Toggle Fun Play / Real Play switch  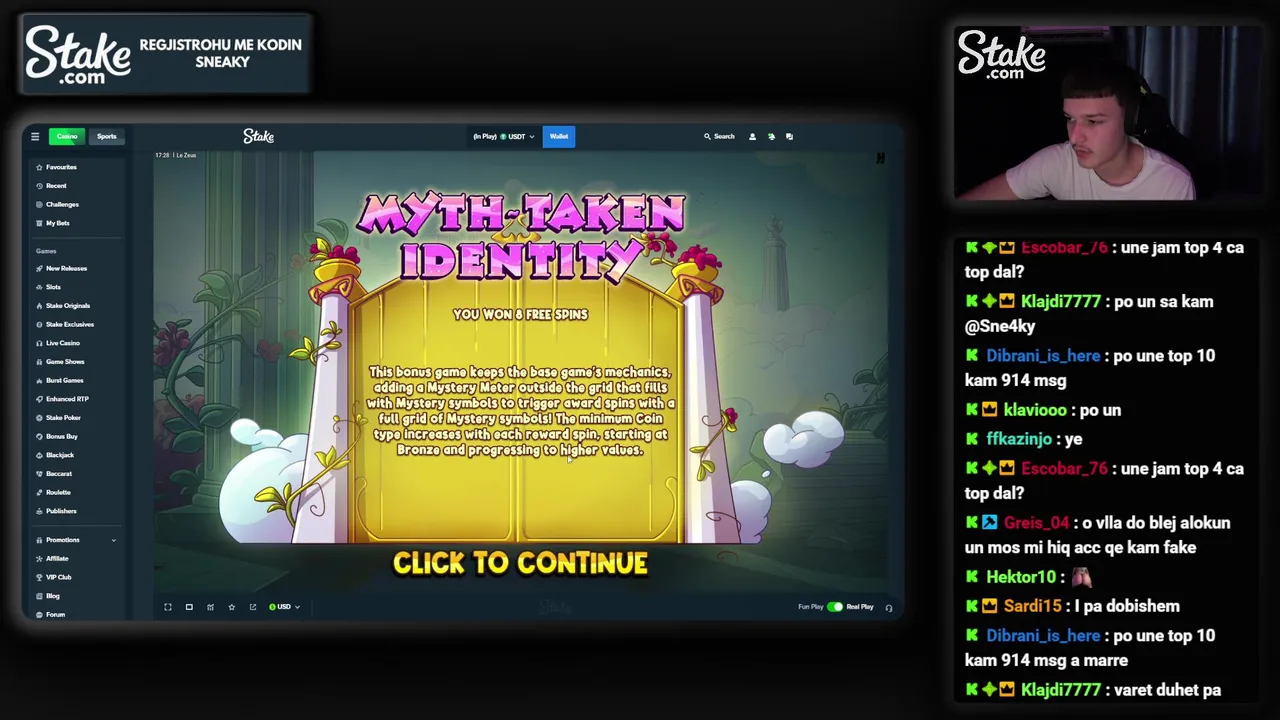835,607
